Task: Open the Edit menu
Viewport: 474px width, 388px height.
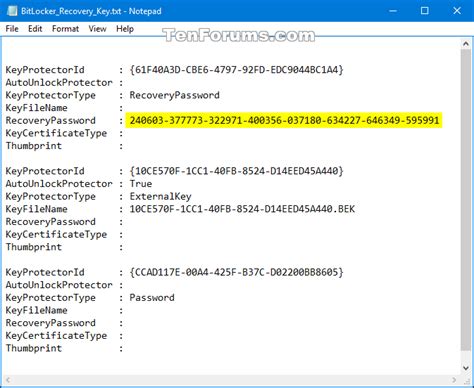Action: tap(35, 29)
